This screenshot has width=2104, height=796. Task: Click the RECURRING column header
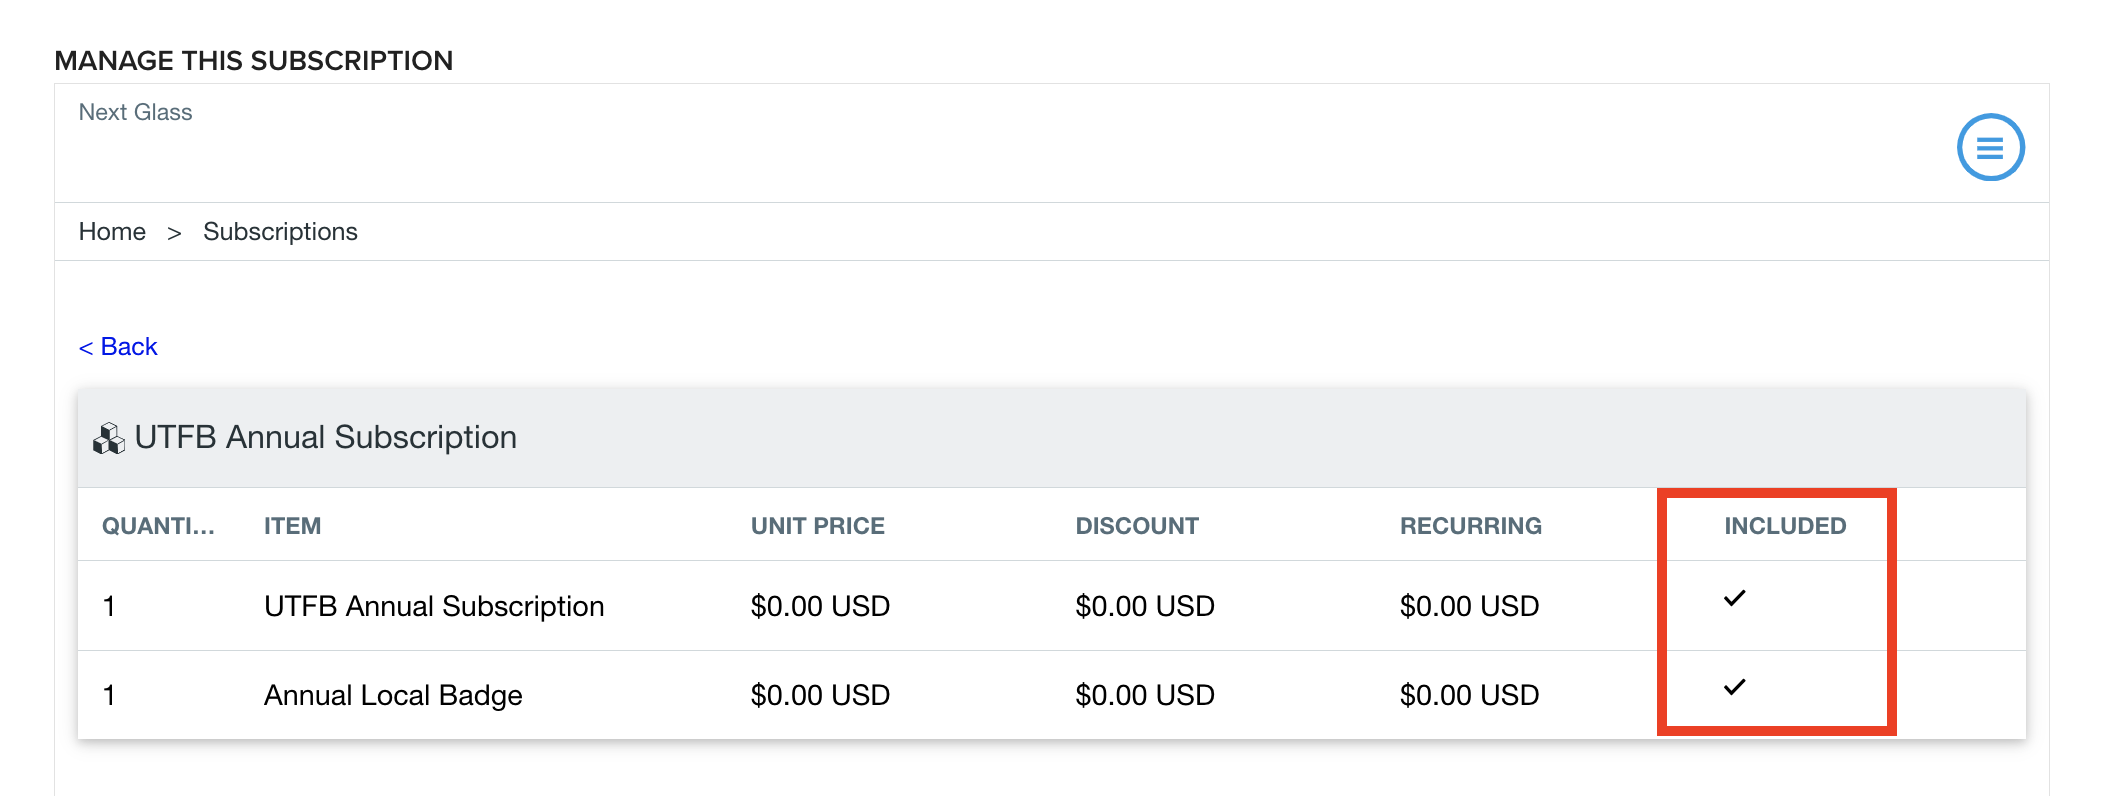[1471, 526]
